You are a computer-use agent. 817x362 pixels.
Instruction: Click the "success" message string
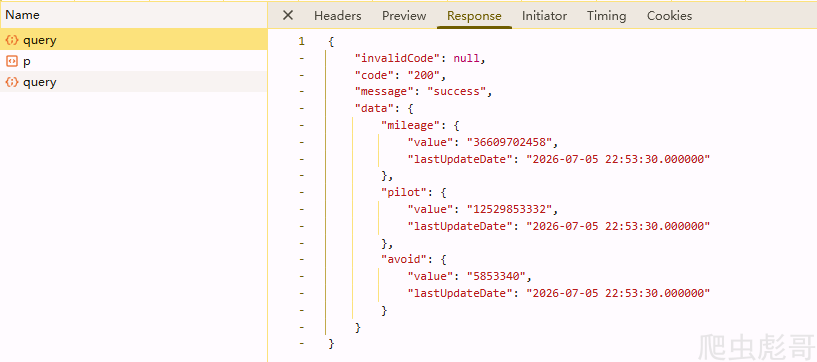(x=456, y=92)
